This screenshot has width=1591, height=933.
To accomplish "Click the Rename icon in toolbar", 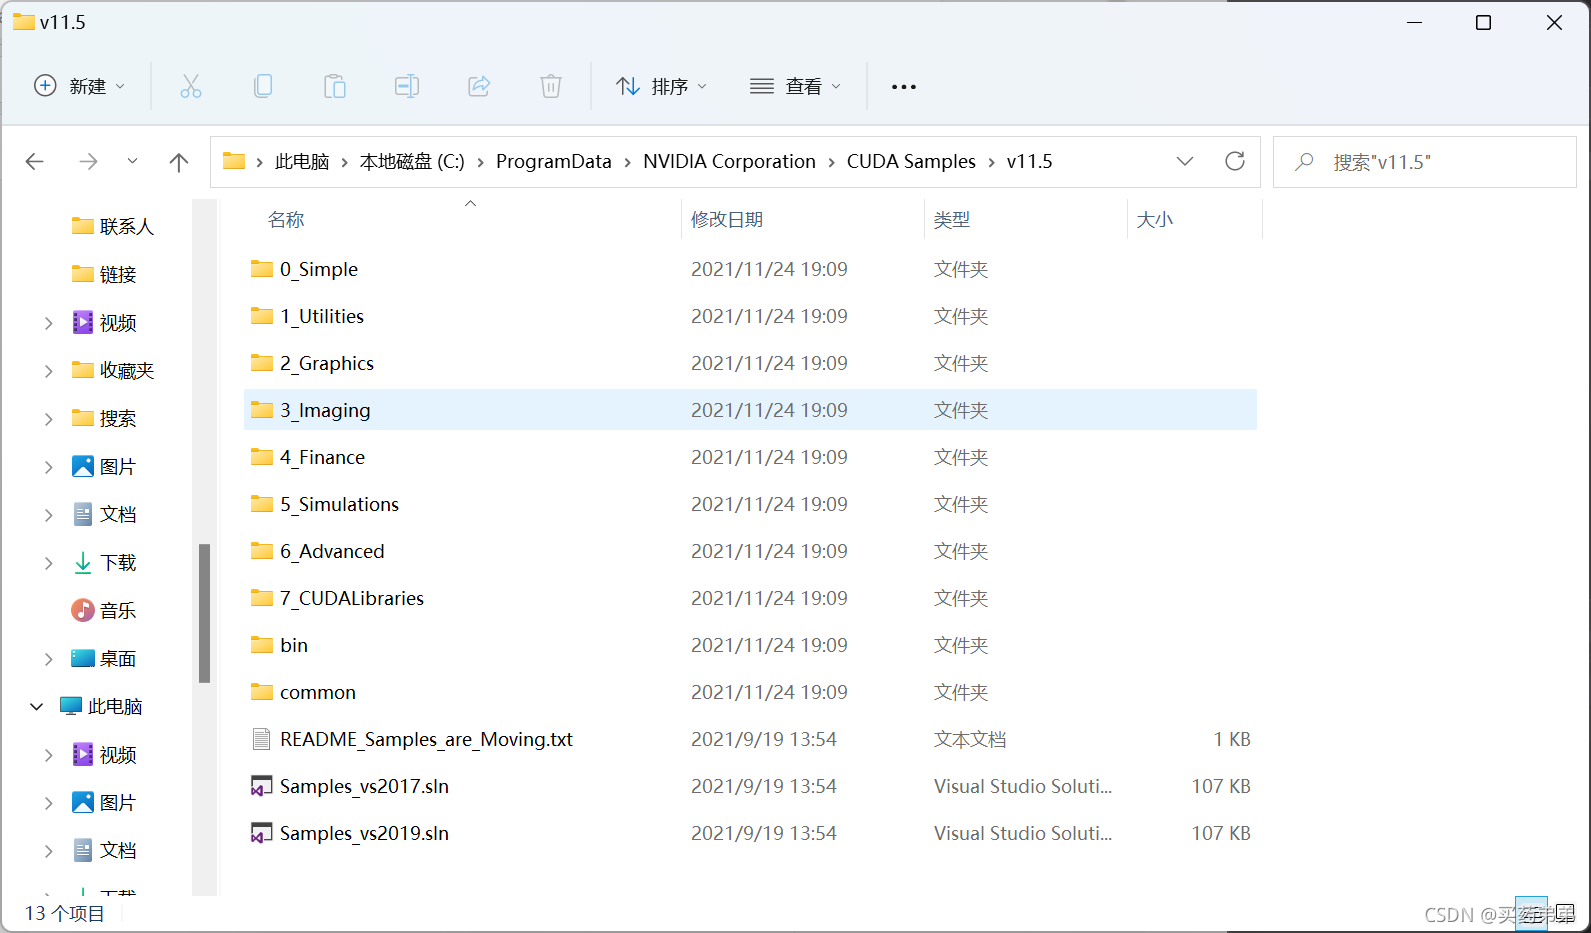I will (x=407, y=86).
